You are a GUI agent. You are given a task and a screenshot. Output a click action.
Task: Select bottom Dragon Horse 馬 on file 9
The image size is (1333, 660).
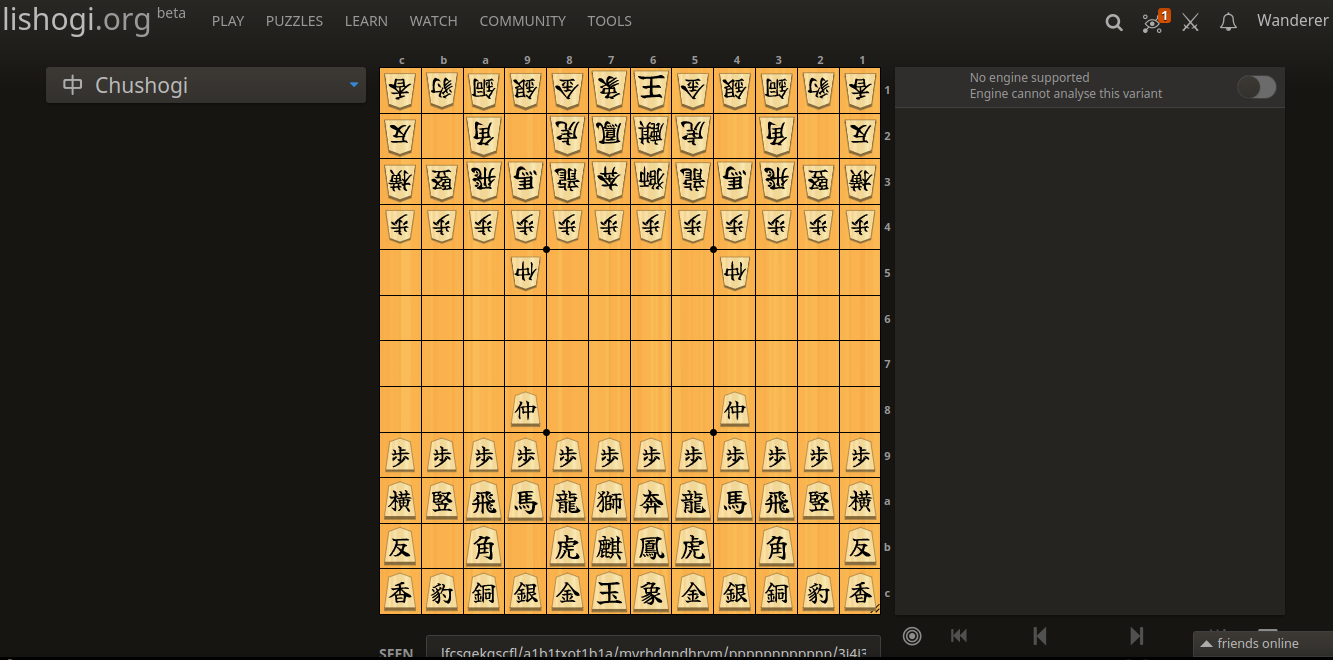(525, 501)
